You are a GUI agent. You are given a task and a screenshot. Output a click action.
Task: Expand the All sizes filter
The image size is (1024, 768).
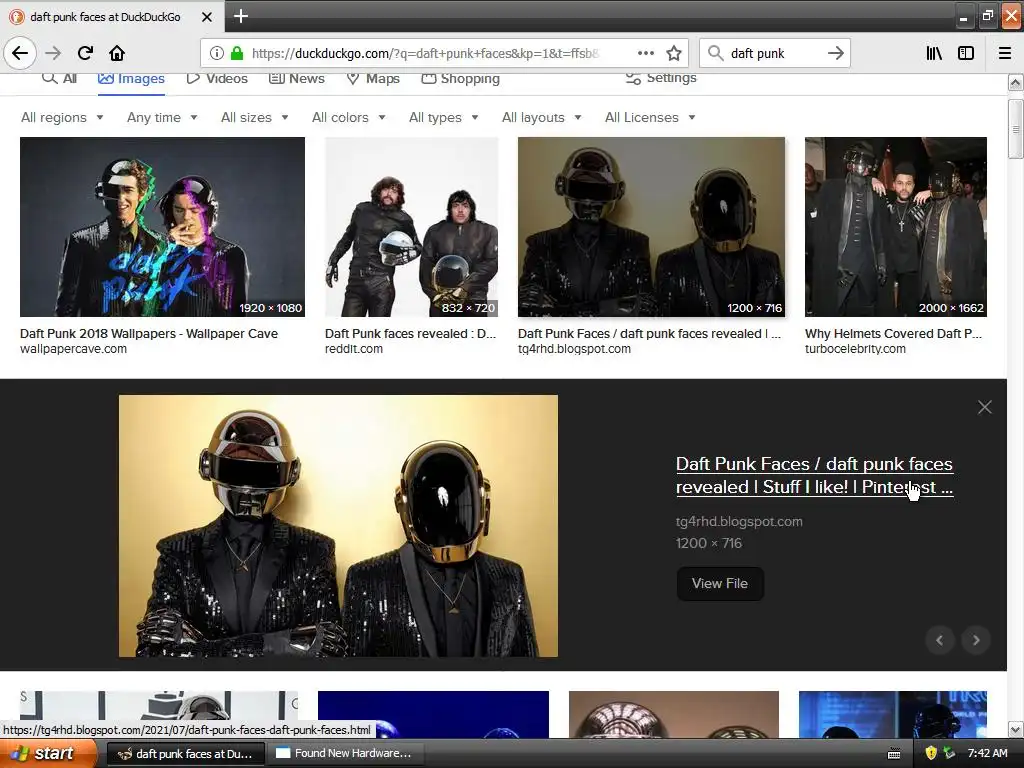pyautogui.click(x=255, y=118)
